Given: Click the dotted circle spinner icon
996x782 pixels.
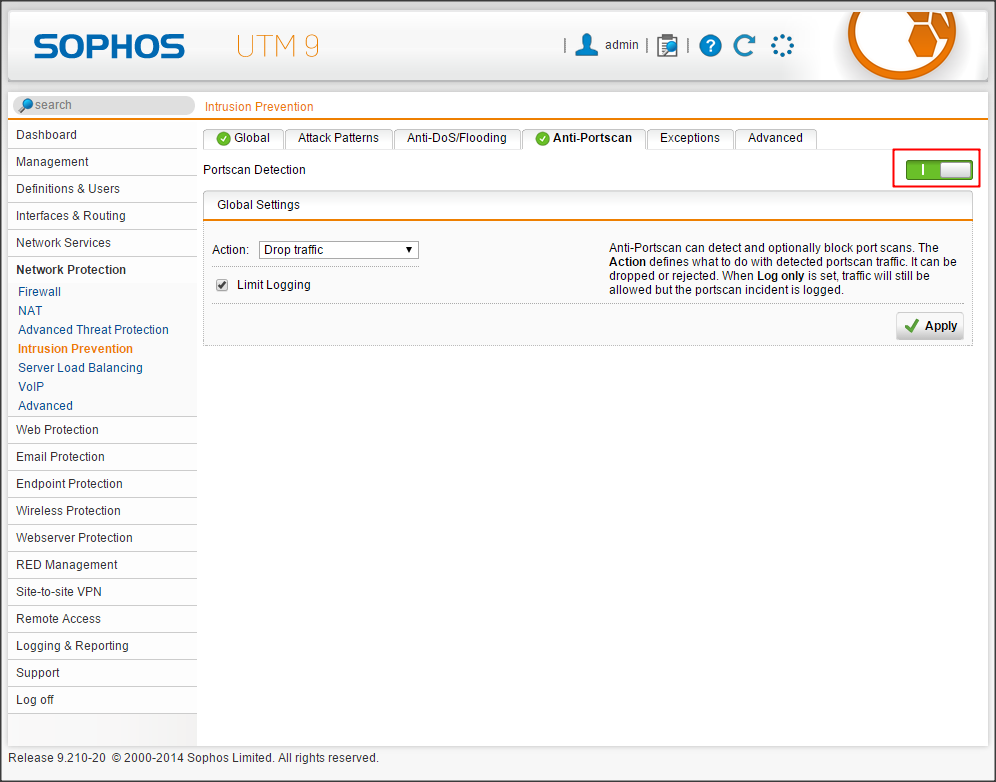Looking at the screenshot, I should (x=782, y=45).
